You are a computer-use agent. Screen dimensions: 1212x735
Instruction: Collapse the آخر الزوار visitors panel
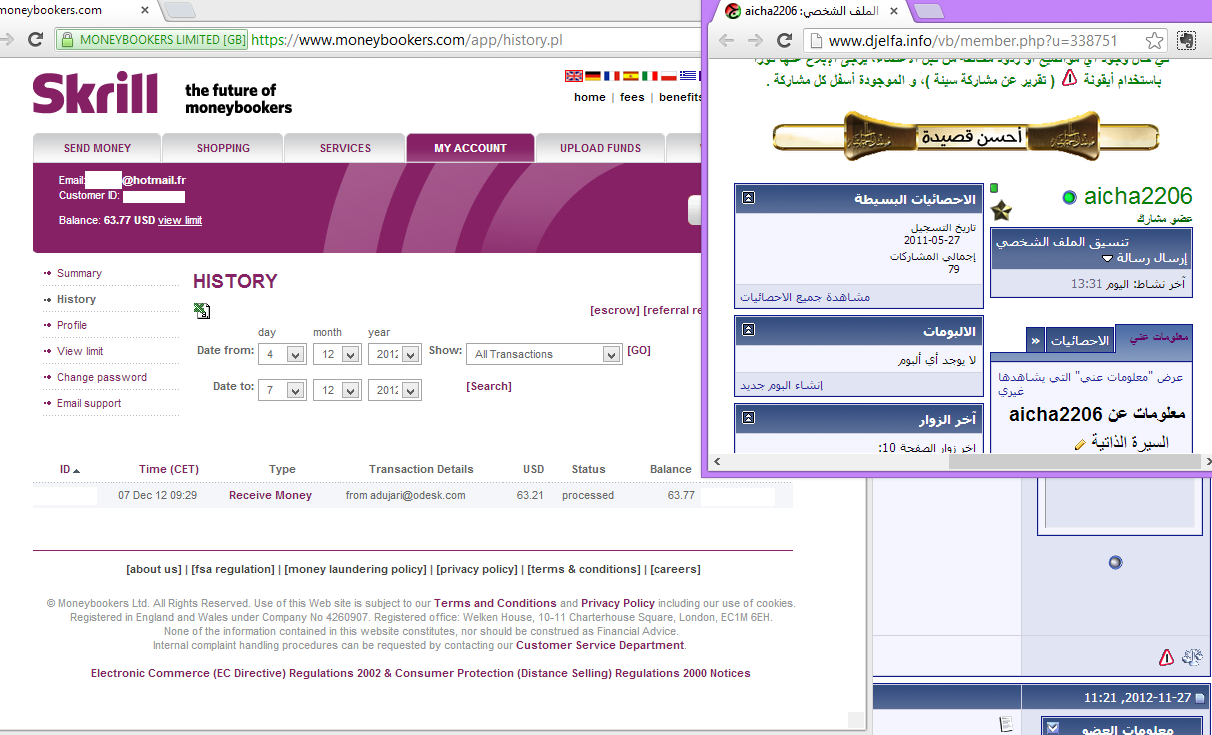748,419
